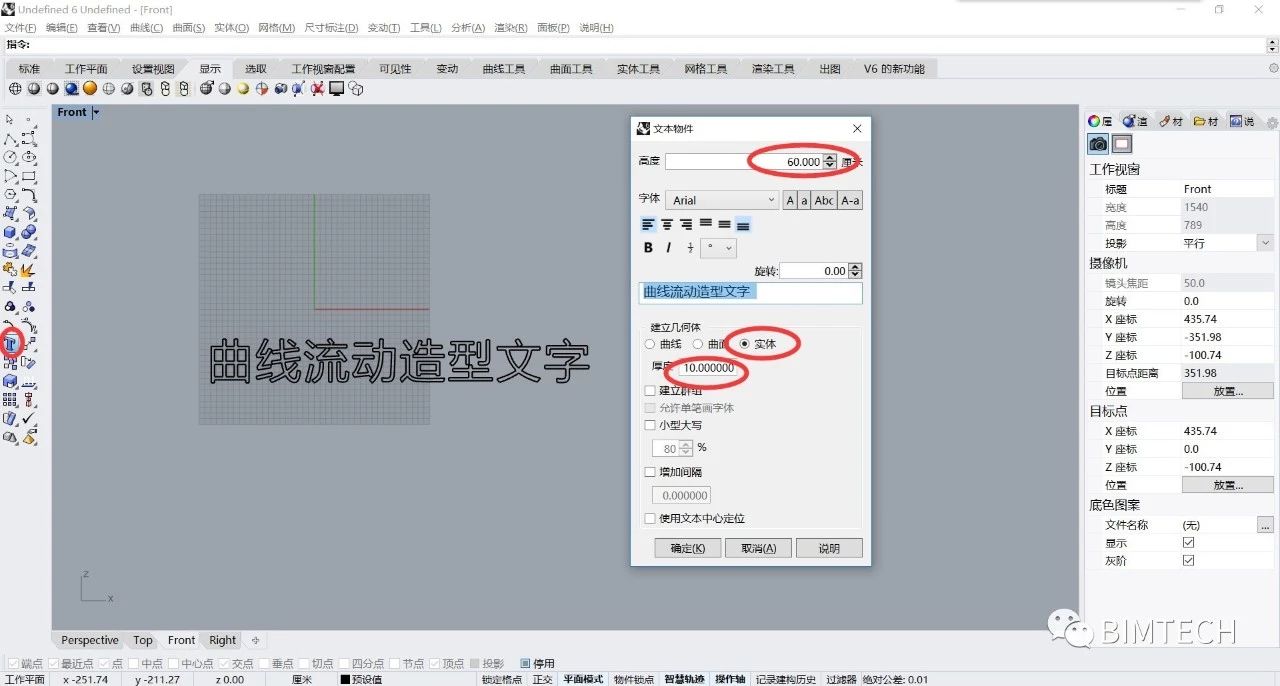Click the red X sphere icon in display toolbar
Image resolution: width=1280 pixels, height=686 pixels.
pyautogui.click(x=318, y=89)
